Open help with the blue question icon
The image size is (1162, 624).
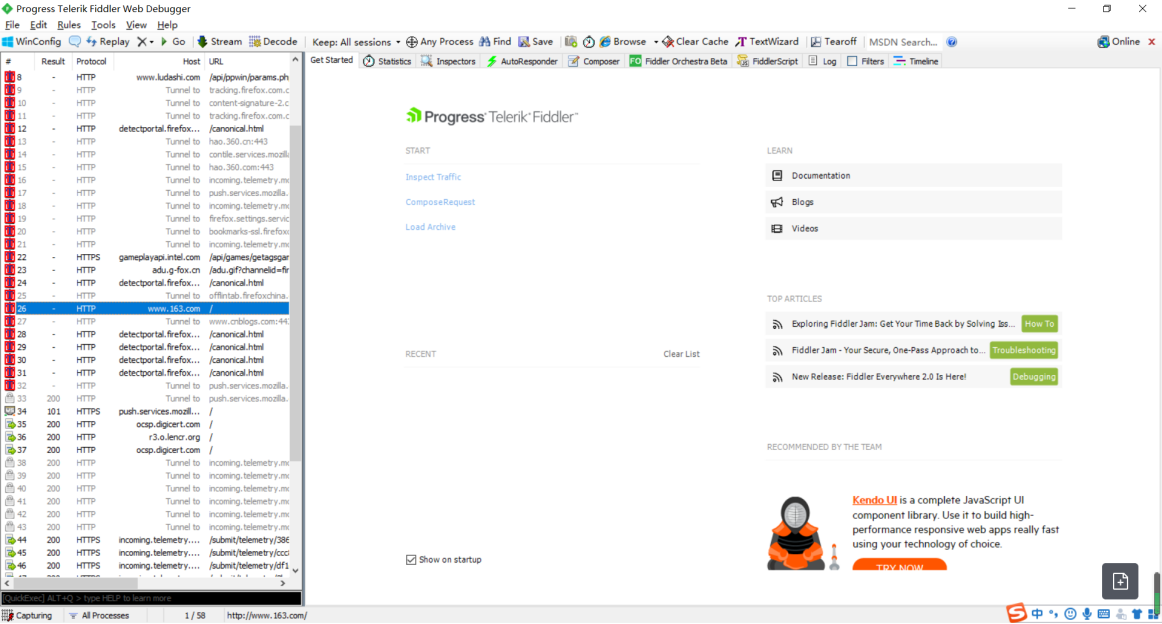pyautogui.click(x=952, y=42)
